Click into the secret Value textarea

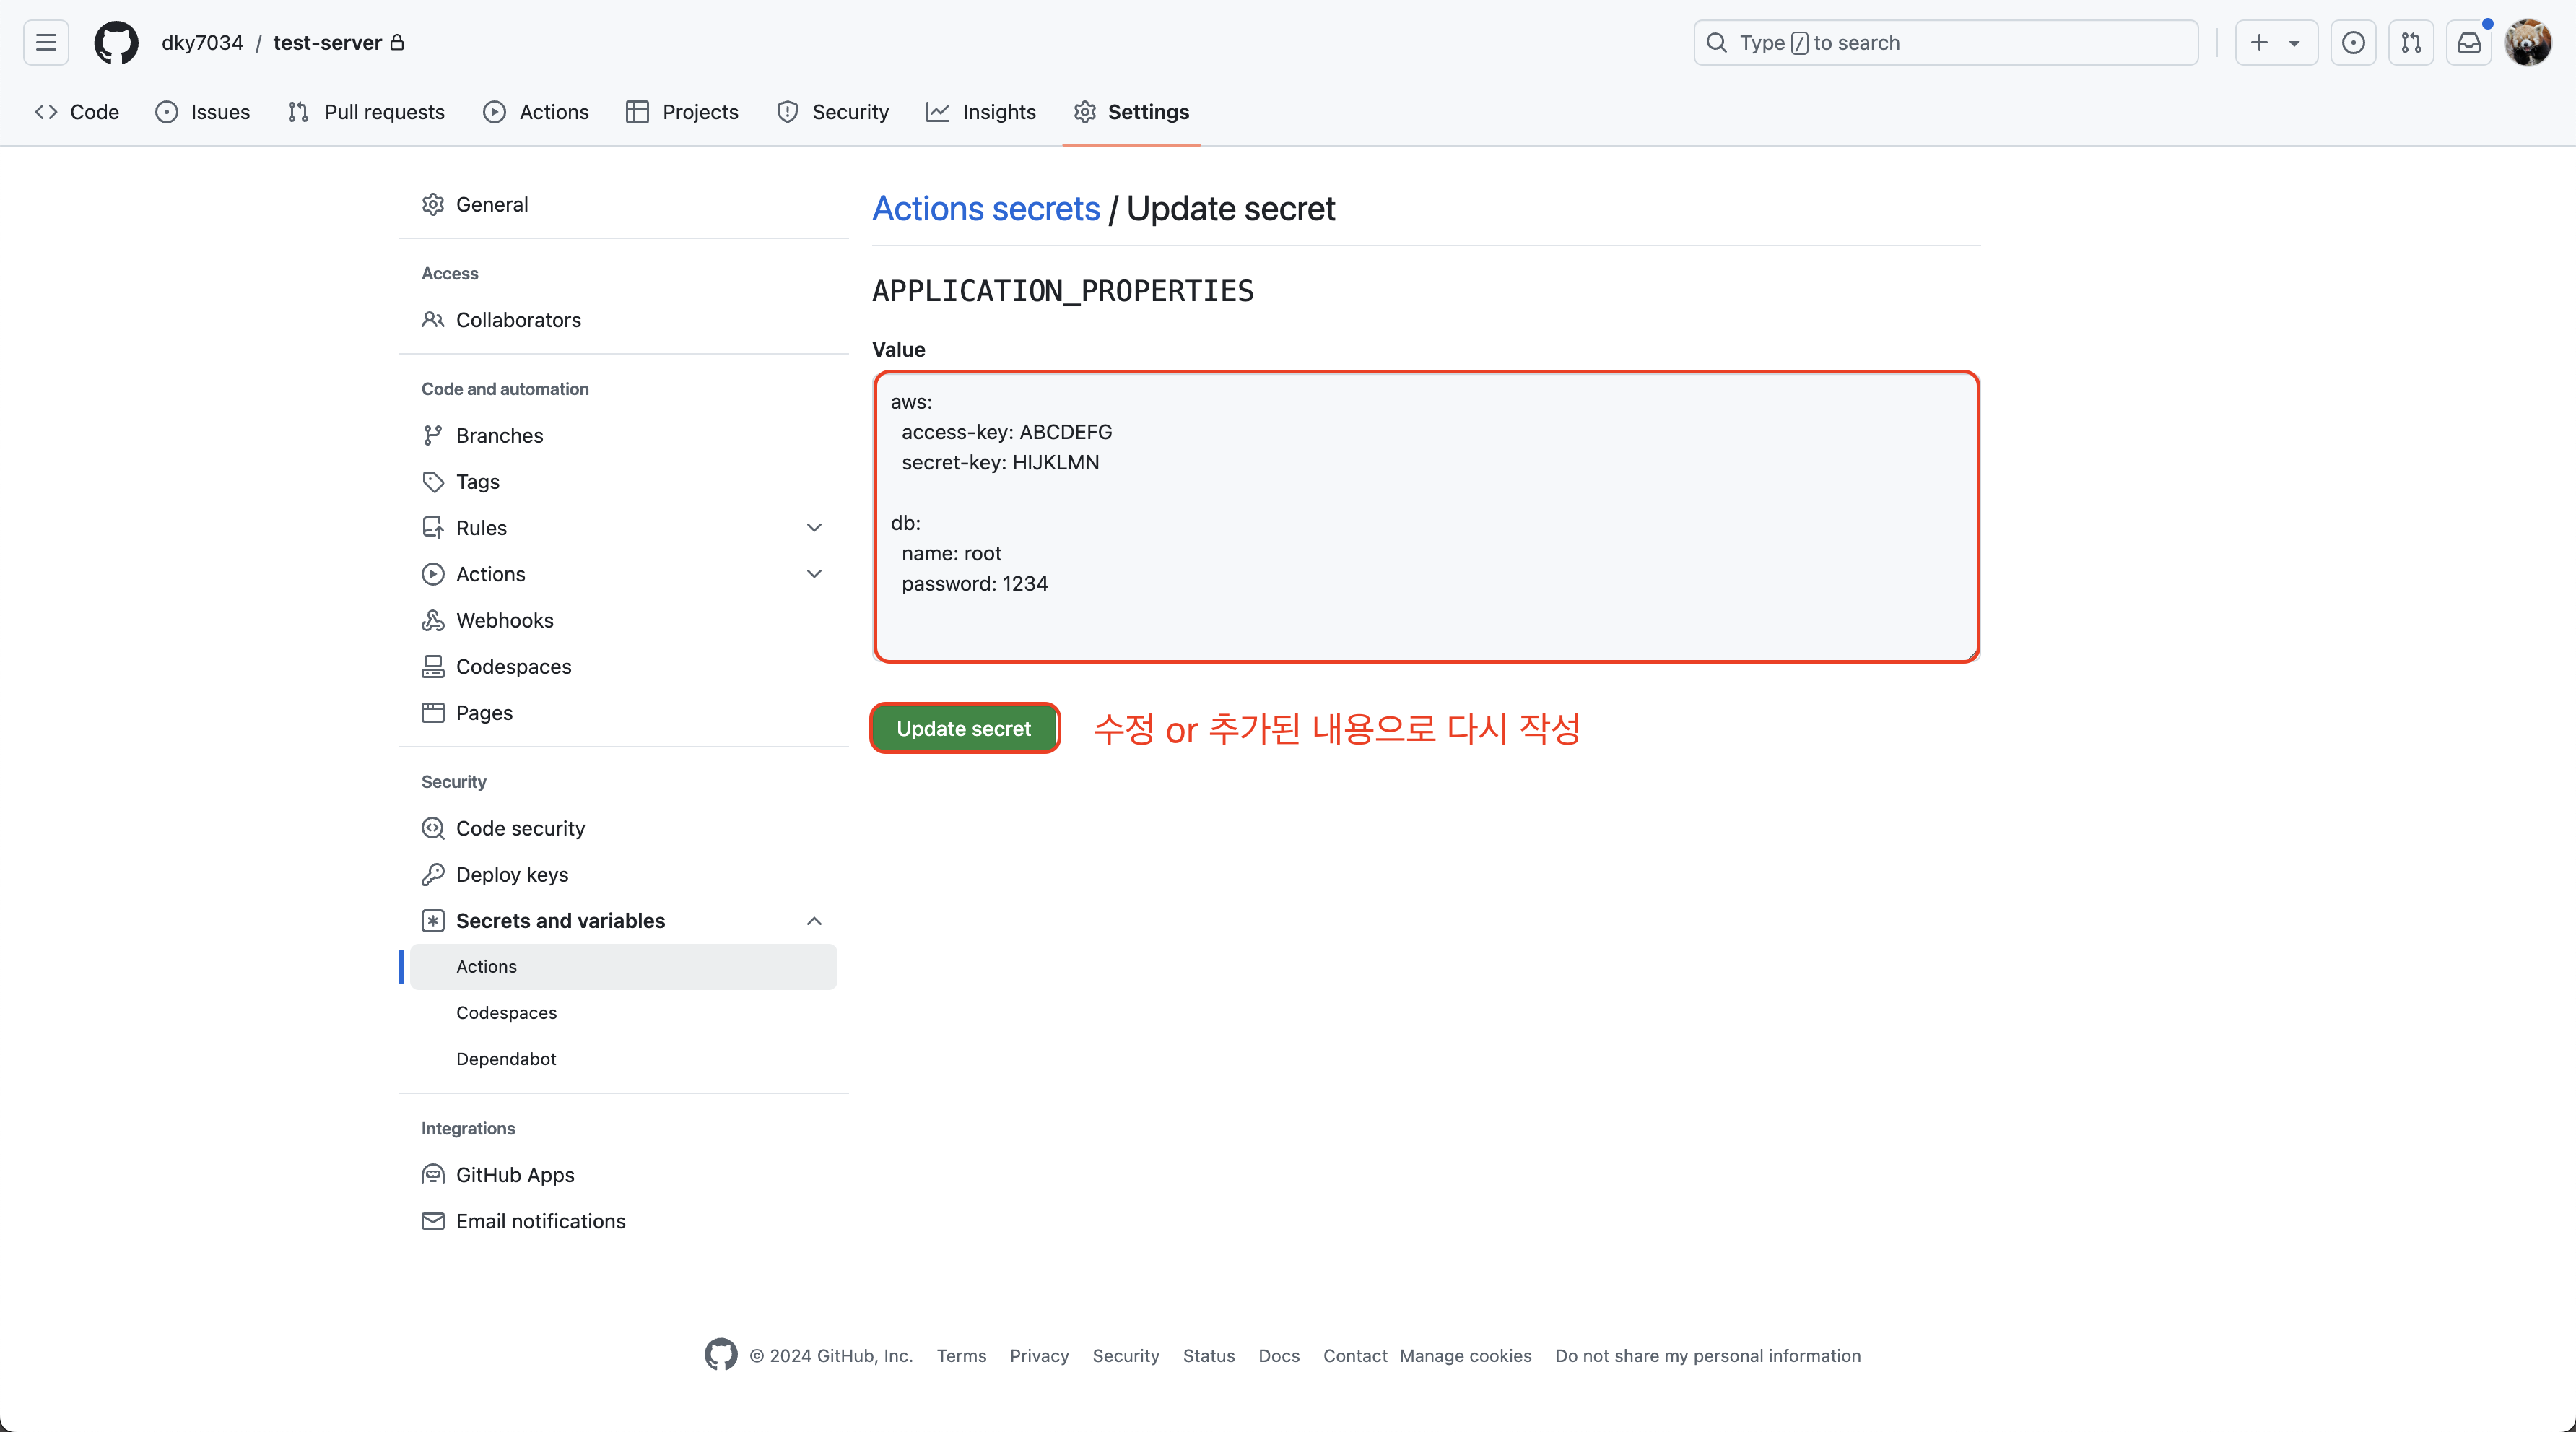(x=1425, y=516)
